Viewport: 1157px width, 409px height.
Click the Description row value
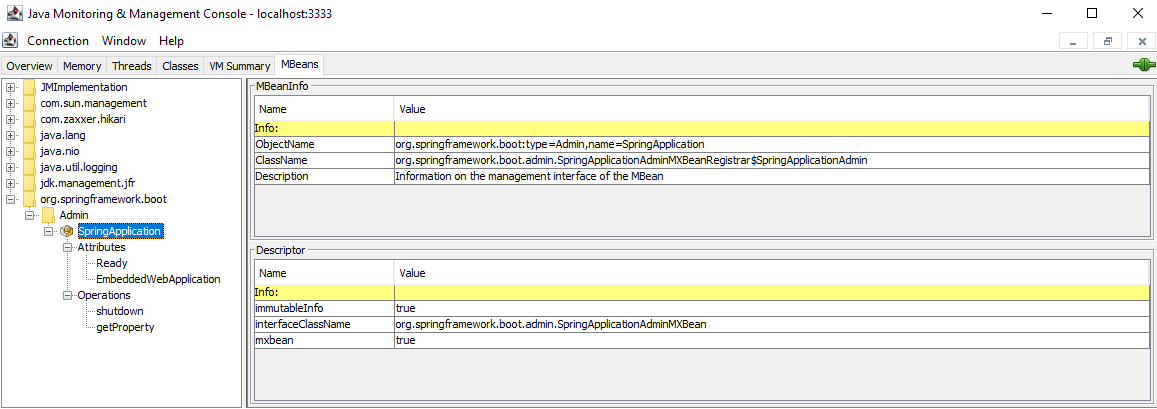click(772, 176)
